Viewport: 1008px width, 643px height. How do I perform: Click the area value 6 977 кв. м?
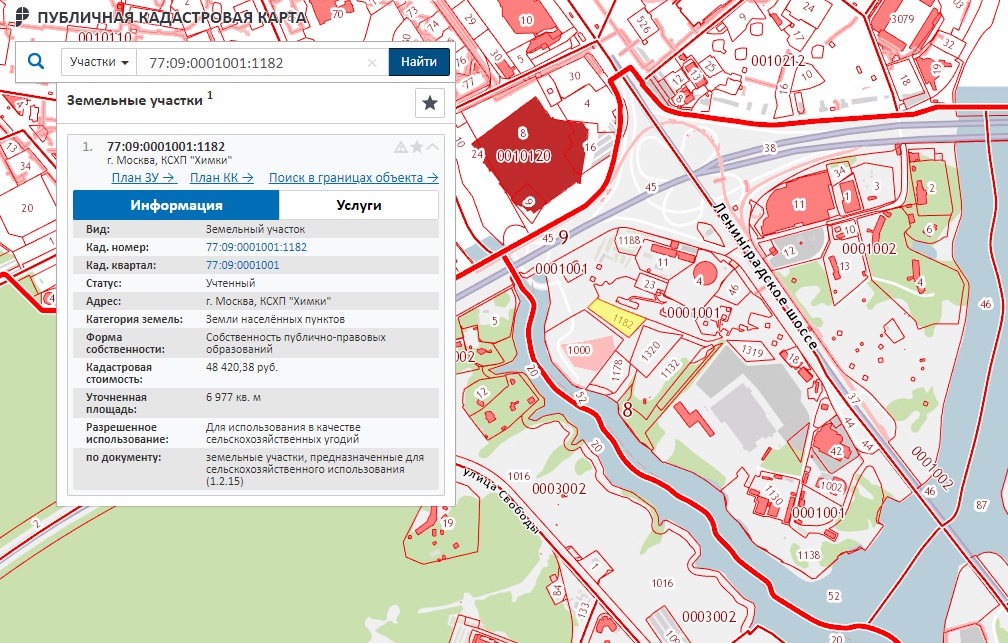point(233,397)
